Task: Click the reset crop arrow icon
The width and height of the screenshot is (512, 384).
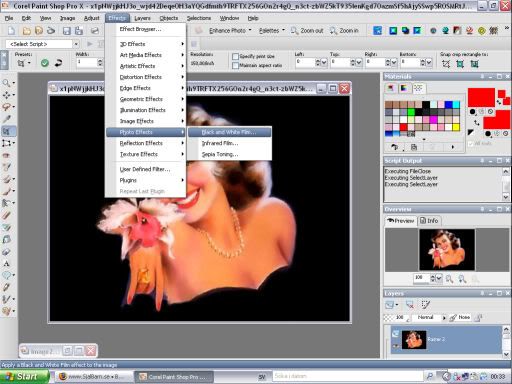Action: point(59,63)
